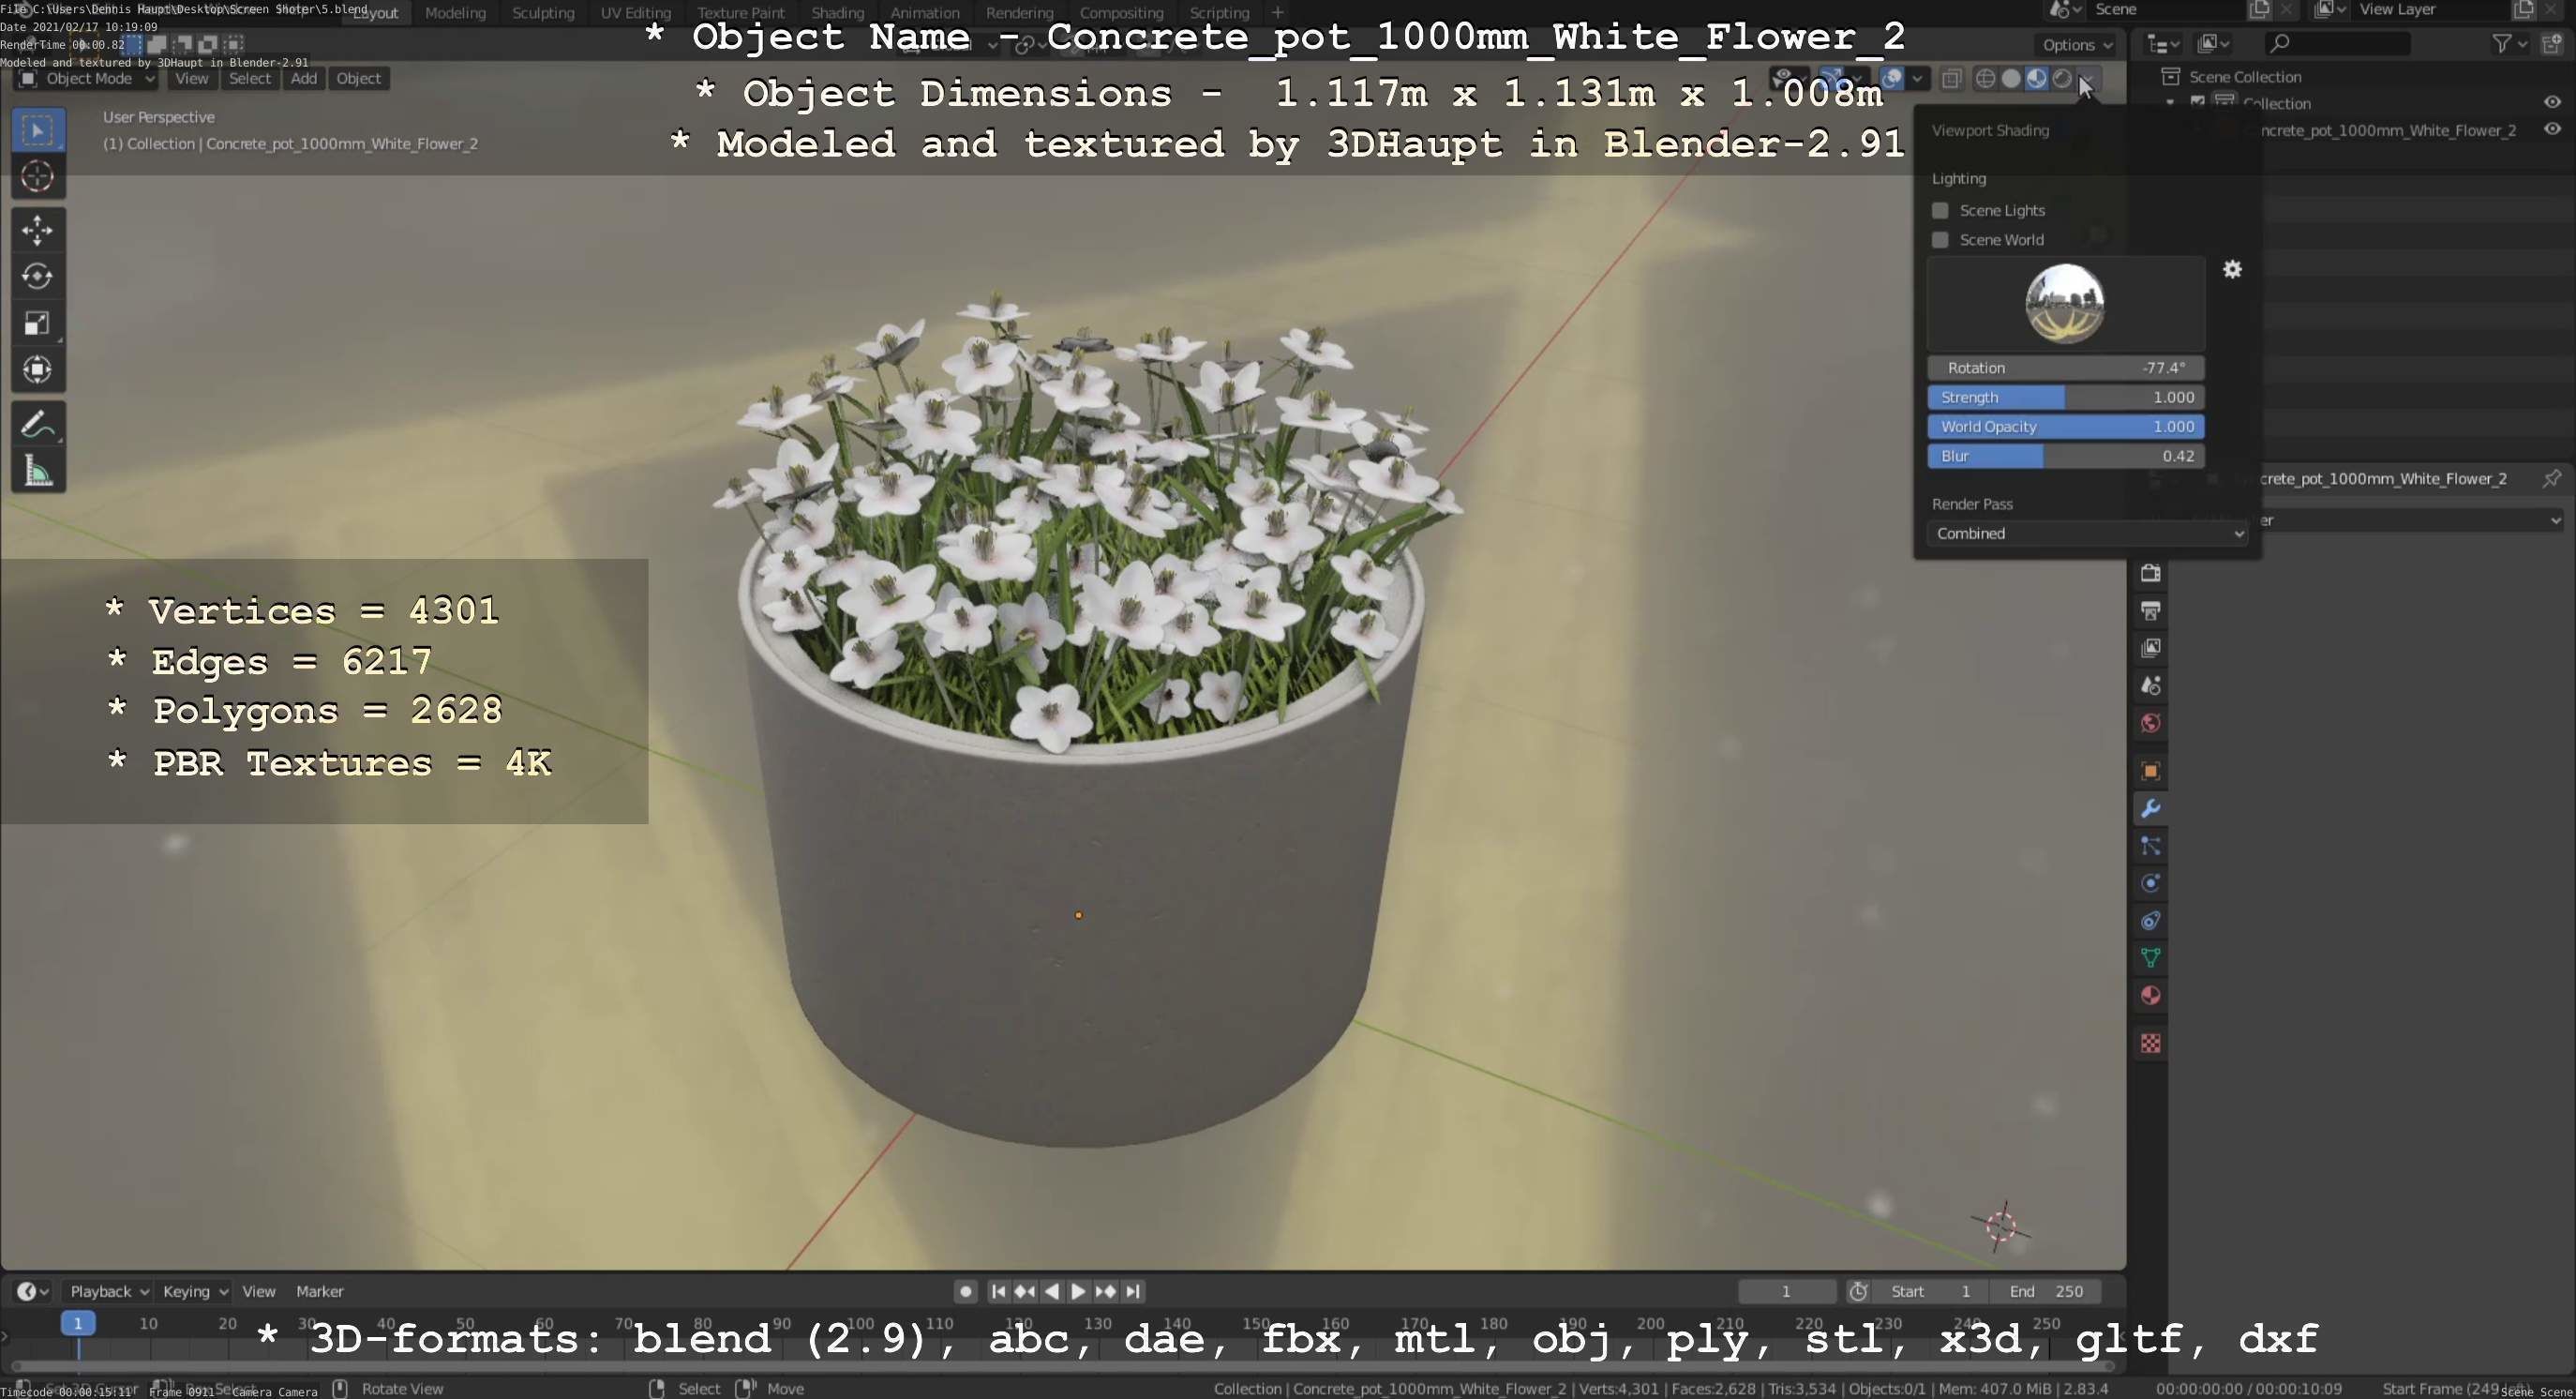2576x1399 pixels.
Task: Choose the Move tool in toolbar
Action: point(38,231)
